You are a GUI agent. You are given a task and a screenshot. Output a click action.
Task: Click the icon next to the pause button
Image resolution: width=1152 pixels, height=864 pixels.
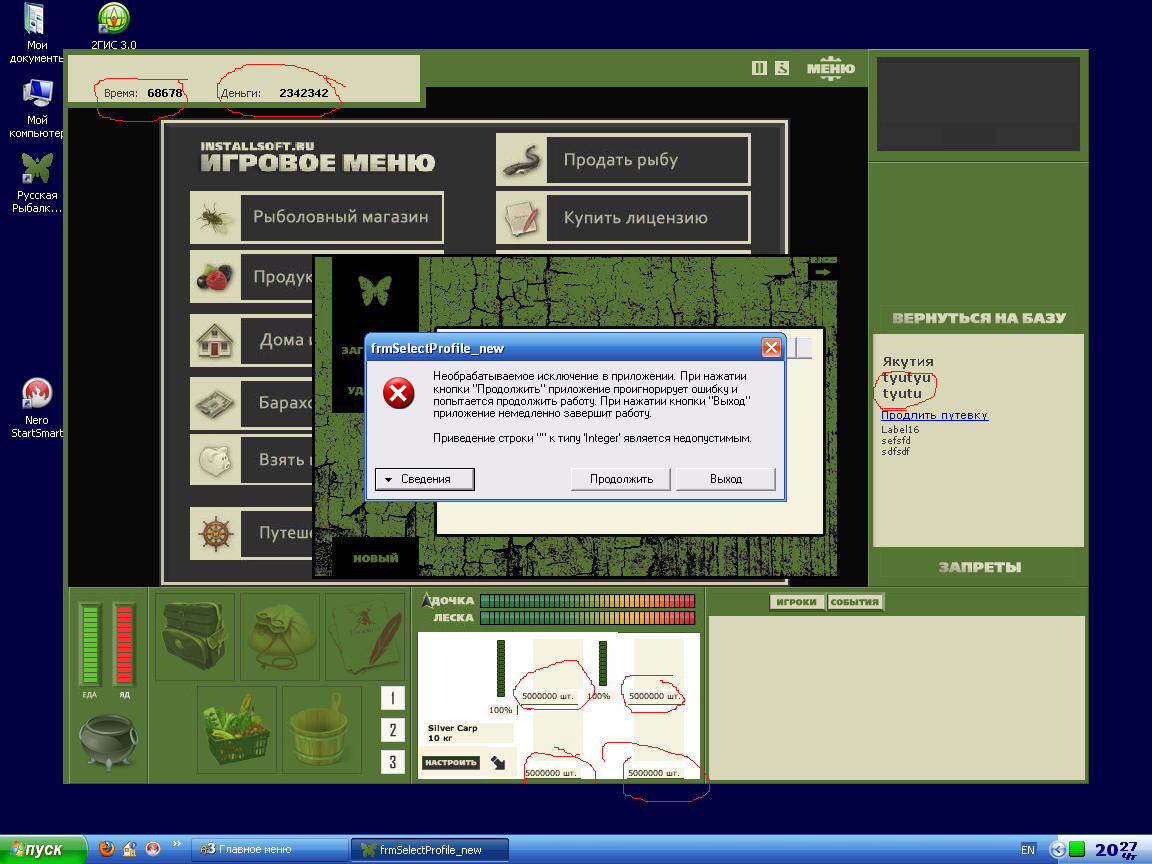pos(782,68)
